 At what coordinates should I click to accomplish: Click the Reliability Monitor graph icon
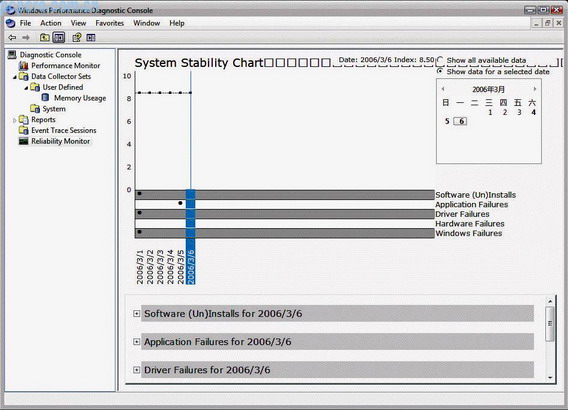24,141
